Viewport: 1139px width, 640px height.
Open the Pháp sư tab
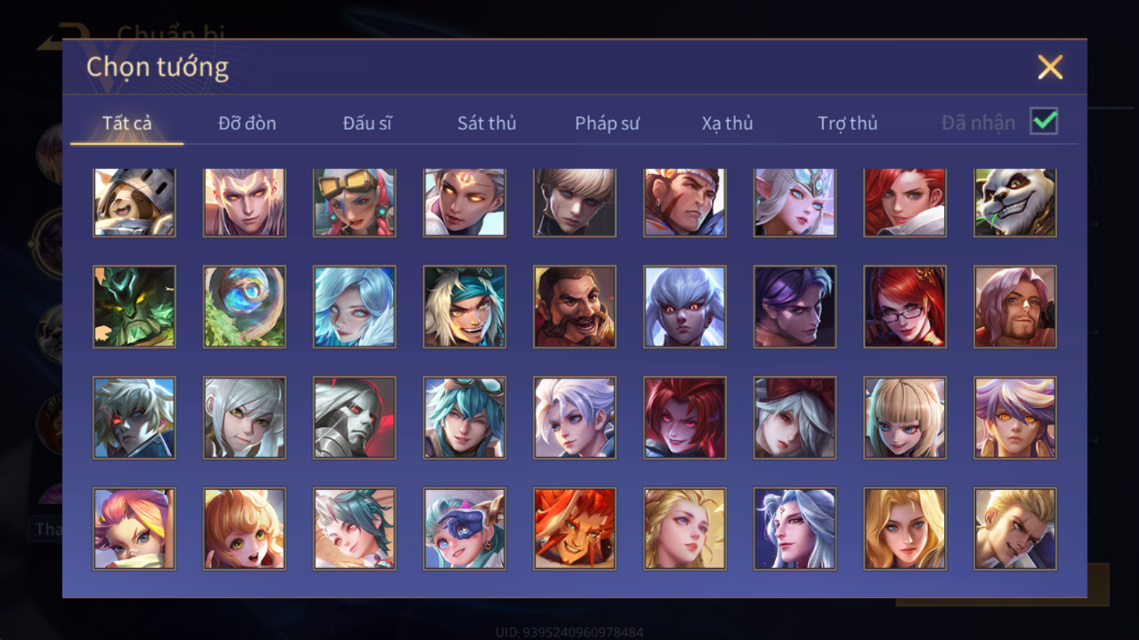pos(607,123)
